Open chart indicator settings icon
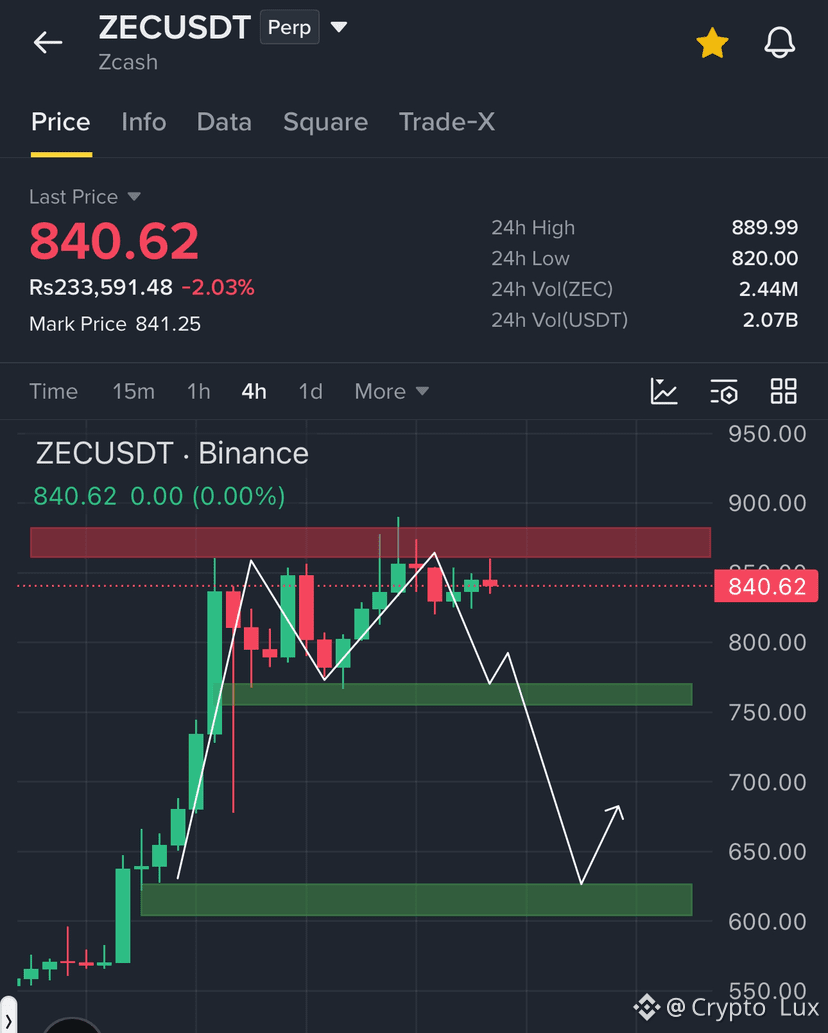 (724, 391)
